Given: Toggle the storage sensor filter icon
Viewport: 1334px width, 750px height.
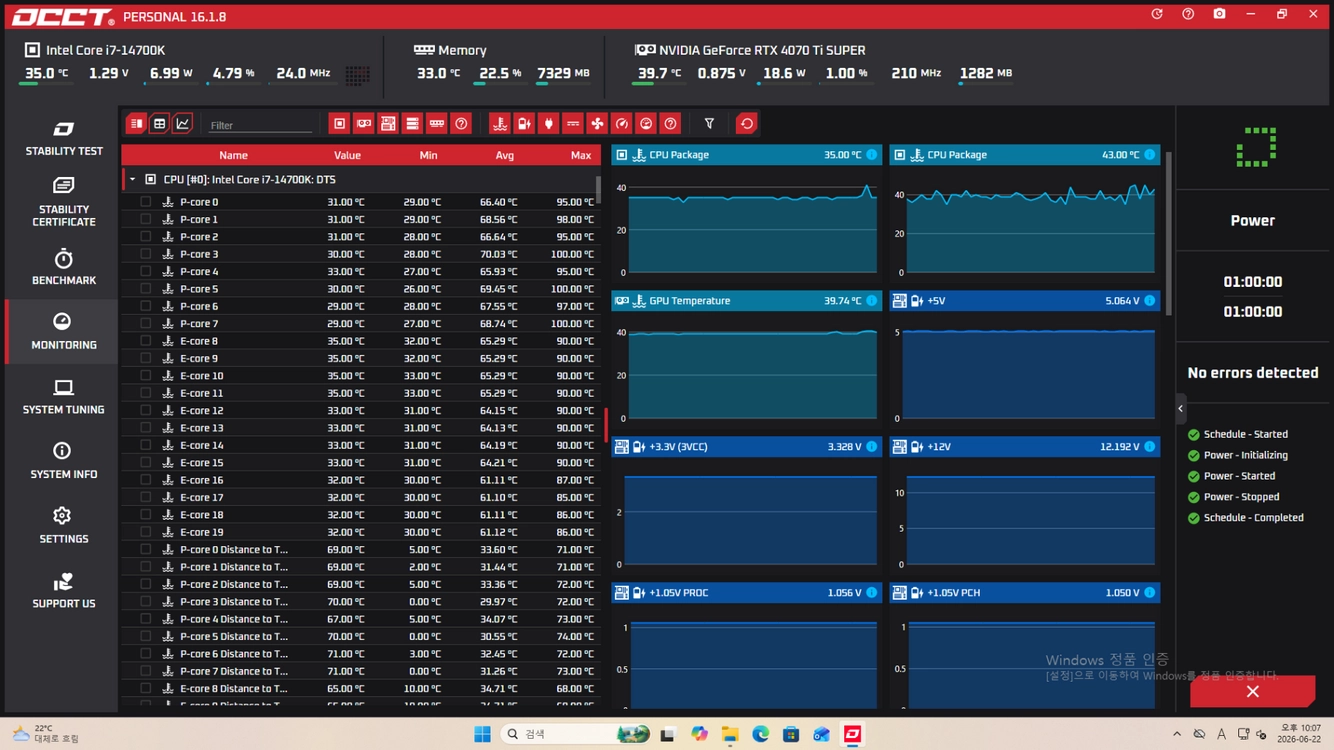Looking at the screenshot, I should [412, 124].
